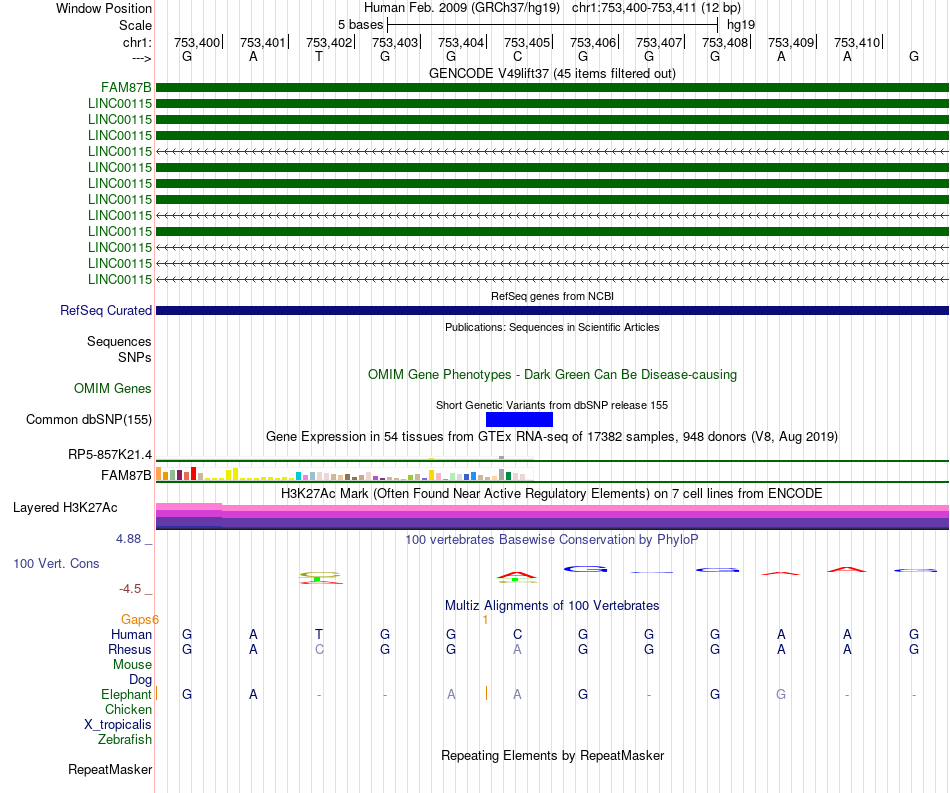Click the RepeatMasker track label
950x793 pixels.
tap(110, 769)
